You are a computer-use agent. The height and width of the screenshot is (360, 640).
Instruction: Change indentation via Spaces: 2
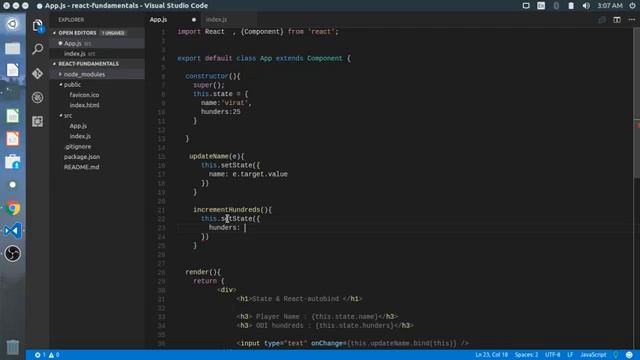[x=526, y=355]
